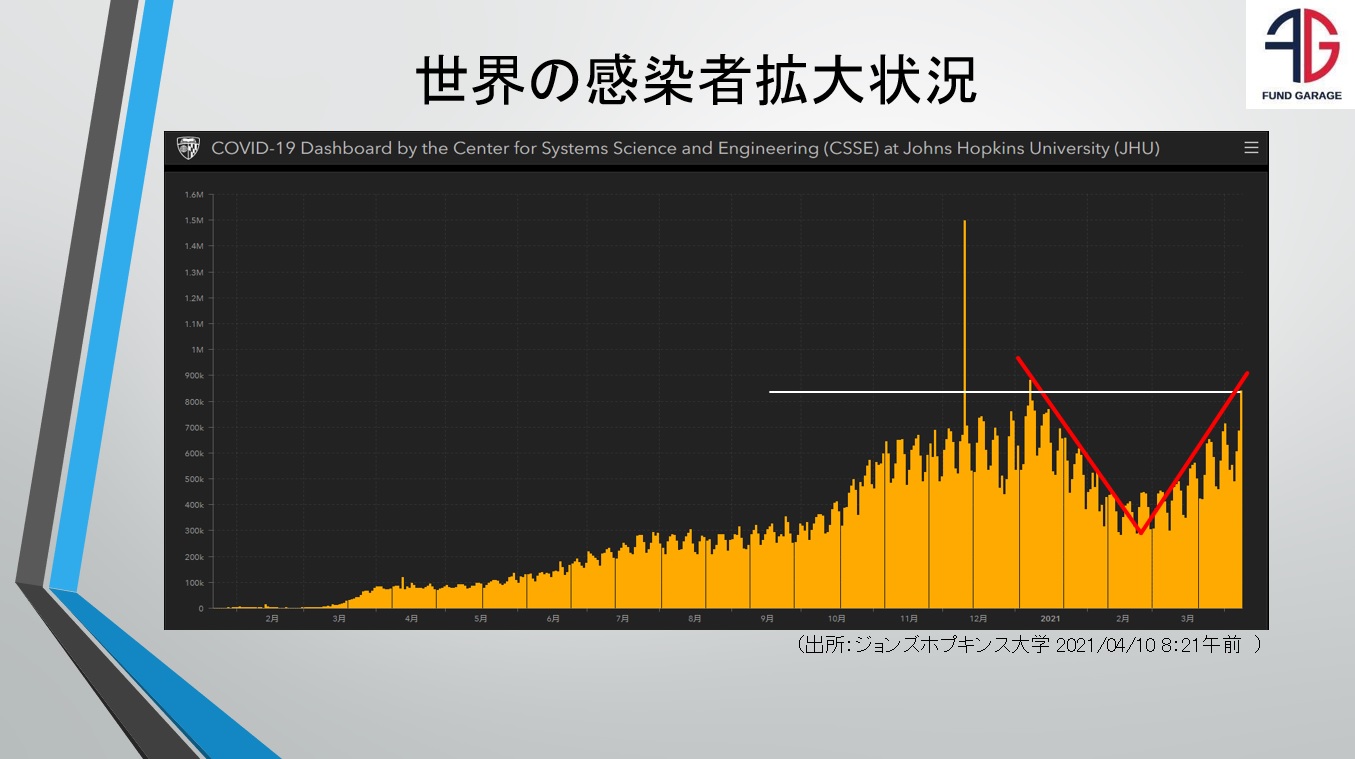
Task: Click the 1M label on the y-axis
Action: click(x=195, y=350)
